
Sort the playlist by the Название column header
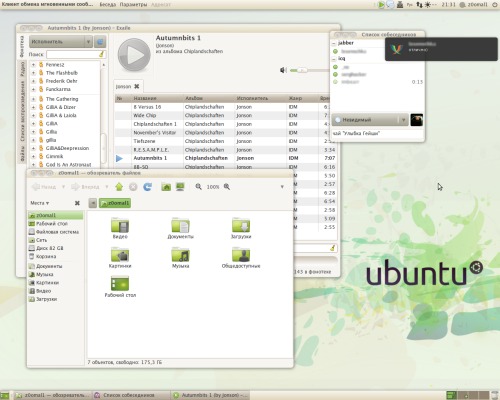pos(157,98)
